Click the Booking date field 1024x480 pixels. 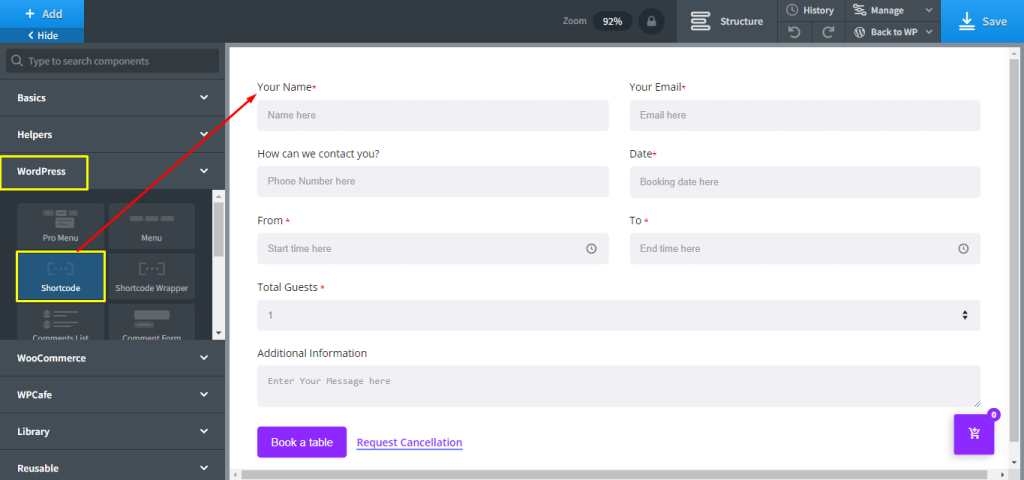tap(805, 182)
